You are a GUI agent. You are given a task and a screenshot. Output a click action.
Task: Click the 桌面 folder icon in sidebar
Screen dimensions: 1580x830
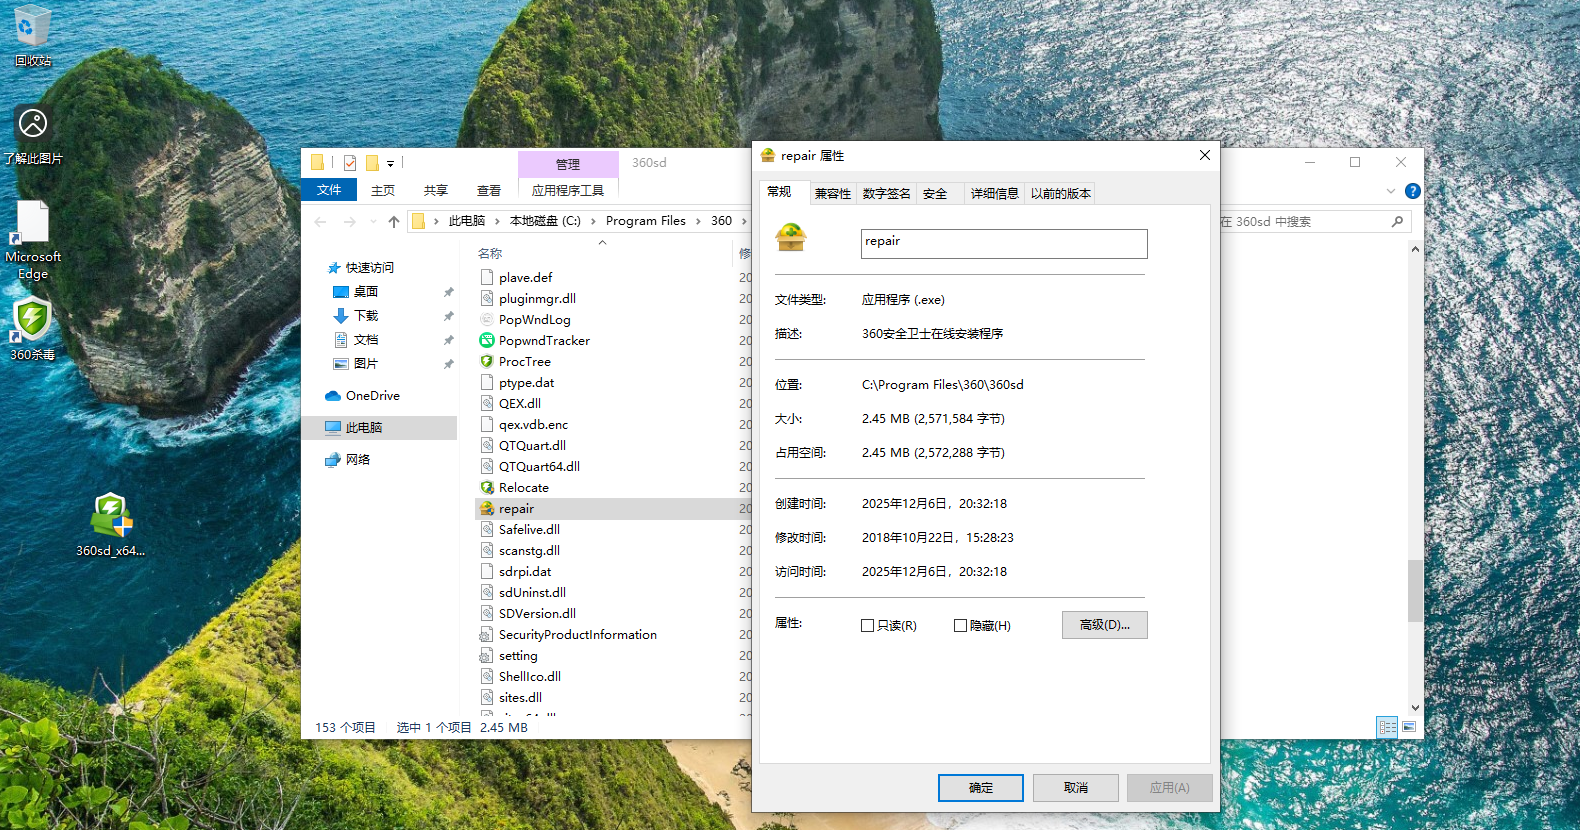(x=341, y=292)
